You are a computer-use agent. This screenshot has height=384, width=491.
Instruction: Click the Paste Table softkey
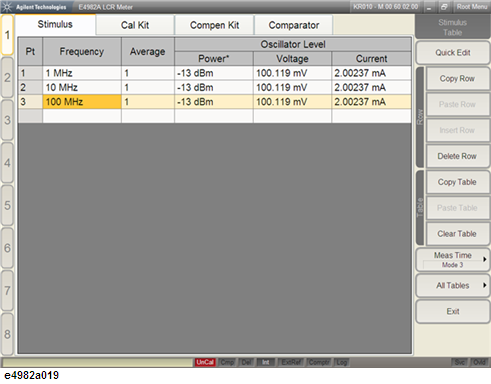pos(457,208)
